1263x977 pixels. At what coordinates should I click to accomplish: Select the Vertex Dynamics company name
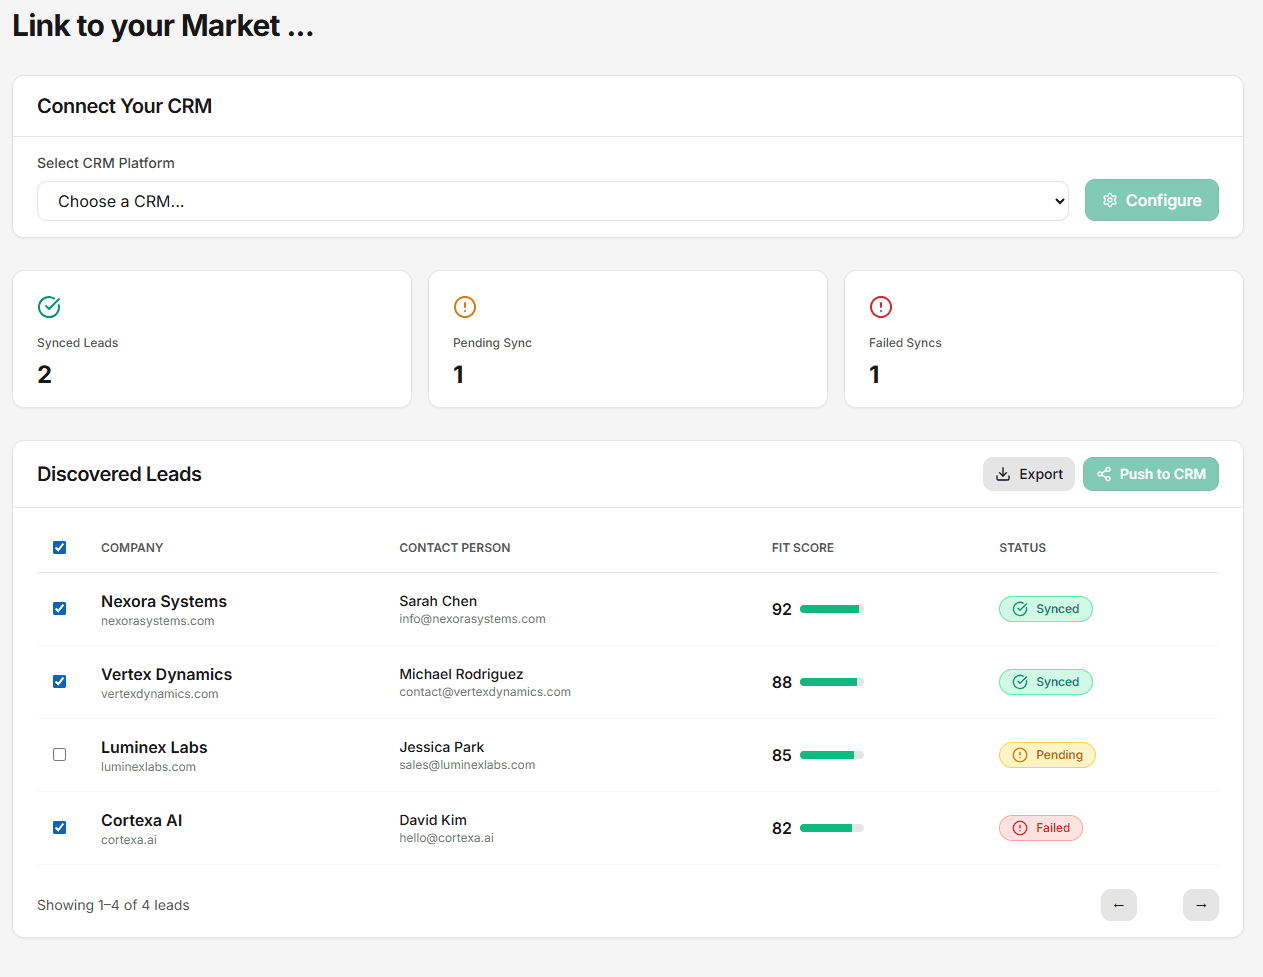tap(167, 674)
